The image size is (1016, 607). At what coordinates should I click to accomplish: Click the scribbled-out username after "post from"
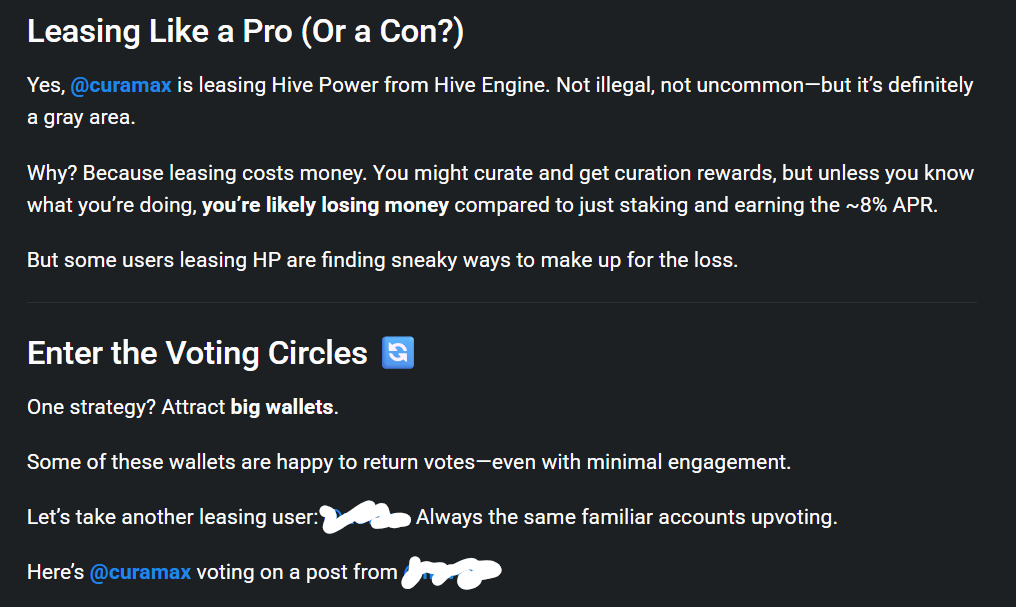(x=452, y=573)
